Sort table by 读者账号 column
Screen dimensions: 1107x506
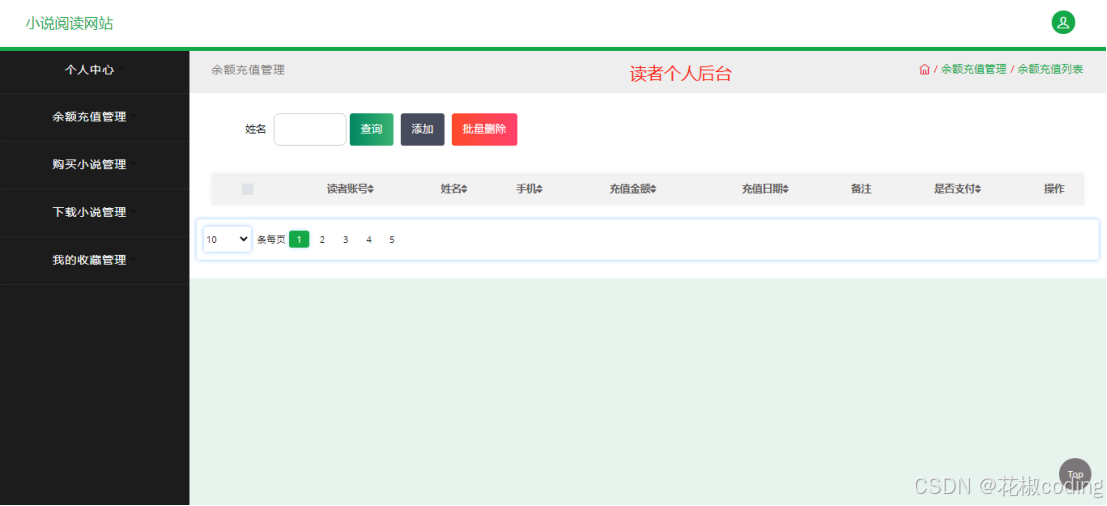click(350, 189)
